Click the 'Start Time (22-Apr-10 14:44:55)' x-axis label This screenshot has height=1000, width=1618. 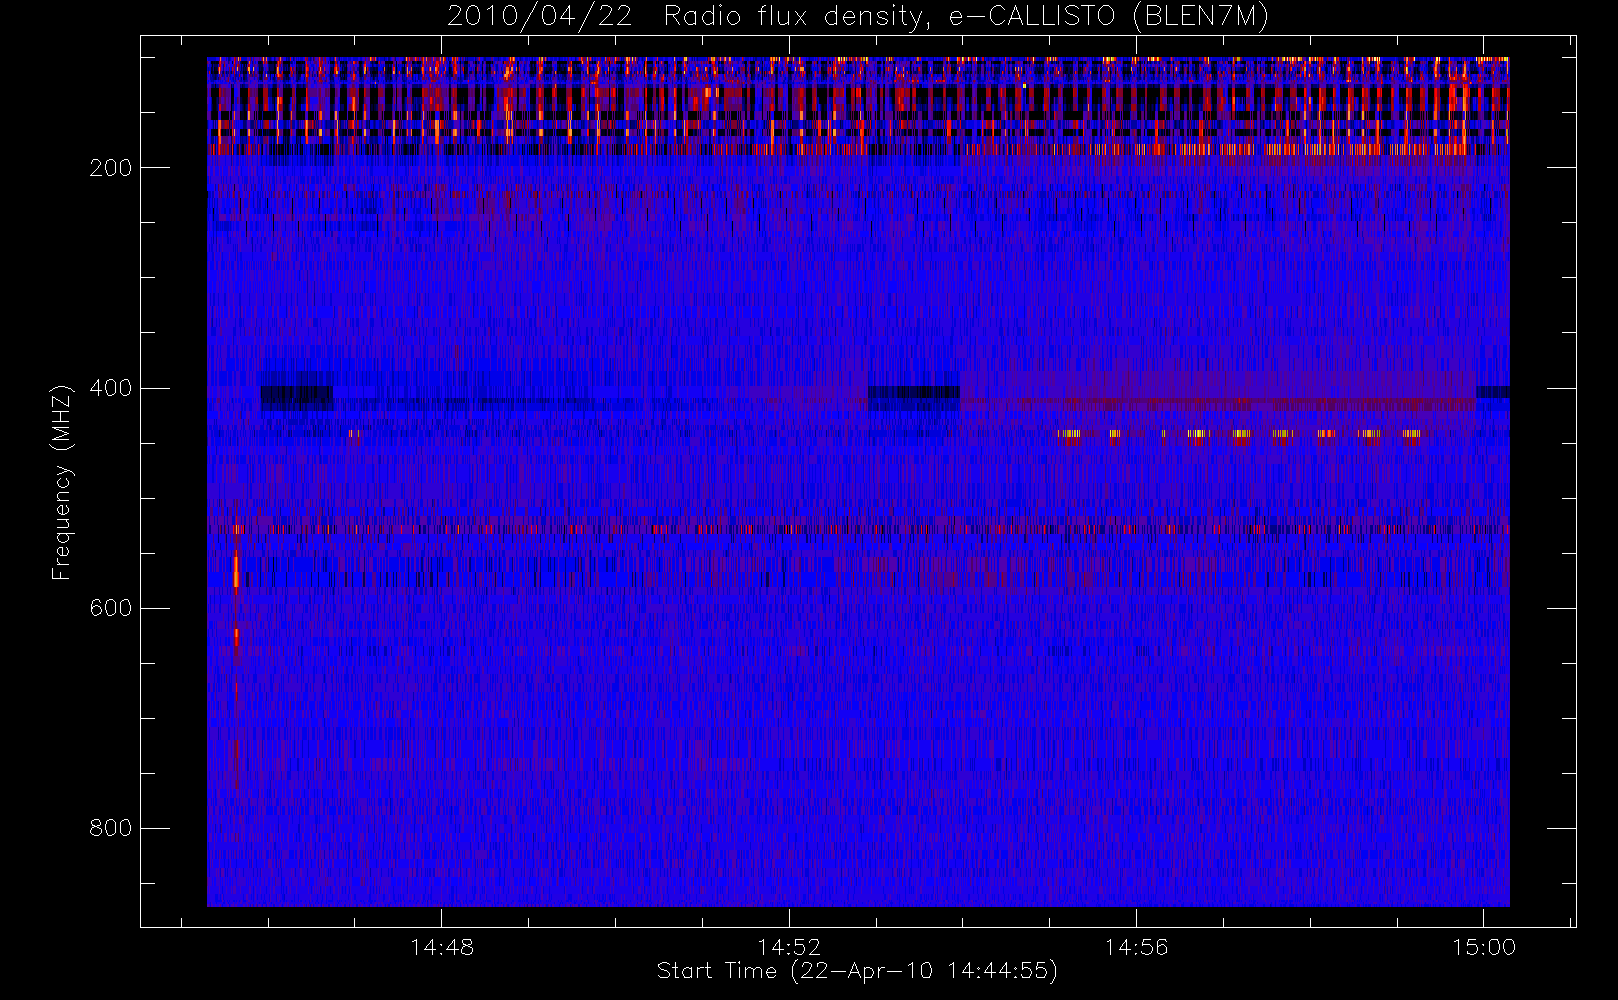tap(857, 971)
